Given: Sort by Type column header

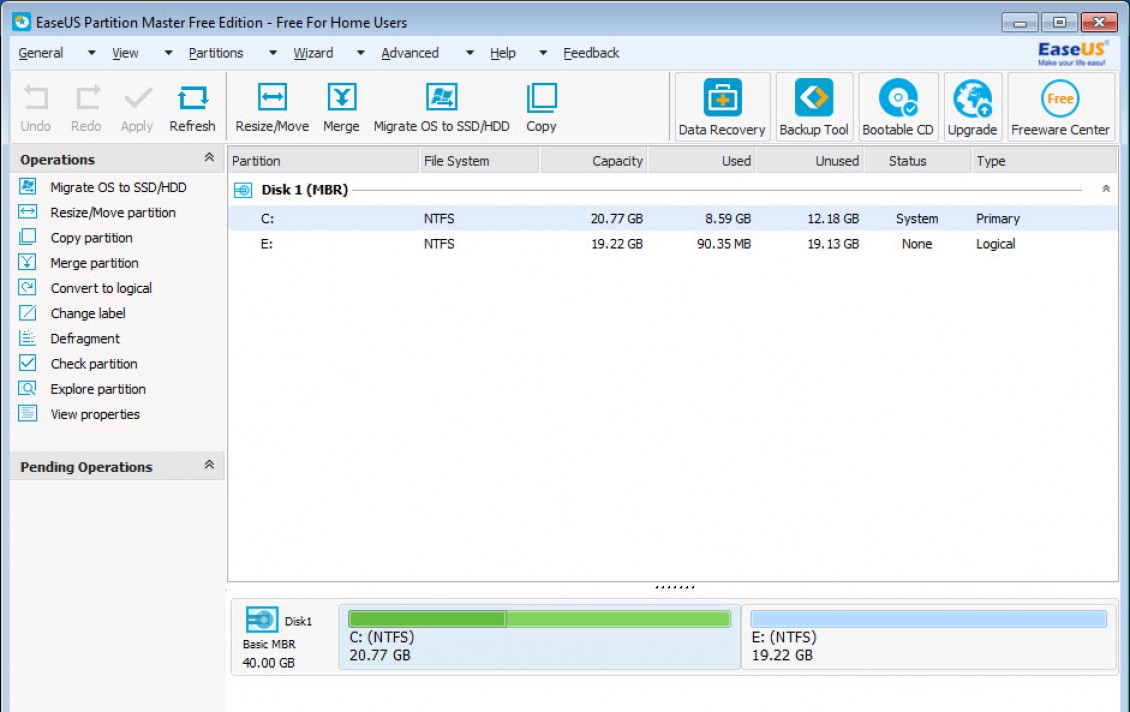Looking at the screenshot, I should pyautogui.click(x=1044, y=161).
